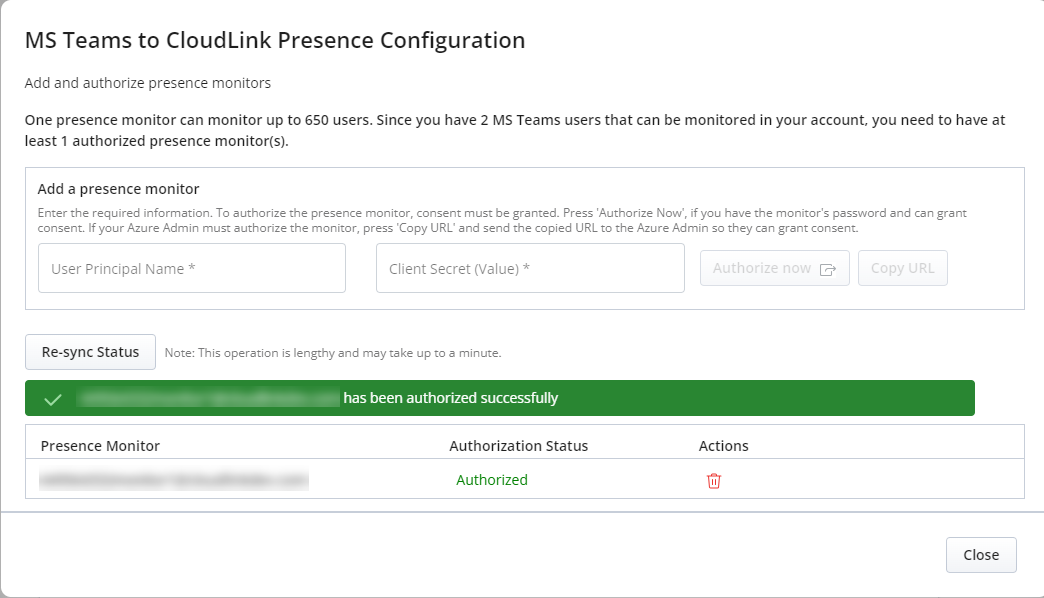Click the Authorize now button
The image size is (1044, 598).
tap(774, 268)
